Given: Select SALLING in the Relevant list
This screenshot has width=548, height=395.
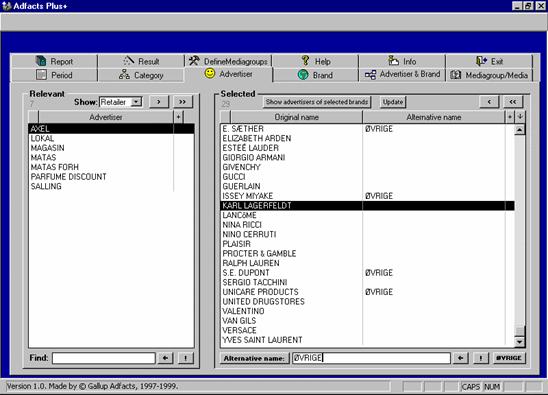Looking at the screenshot, I should pyautogui.click(x=111, y=186).
